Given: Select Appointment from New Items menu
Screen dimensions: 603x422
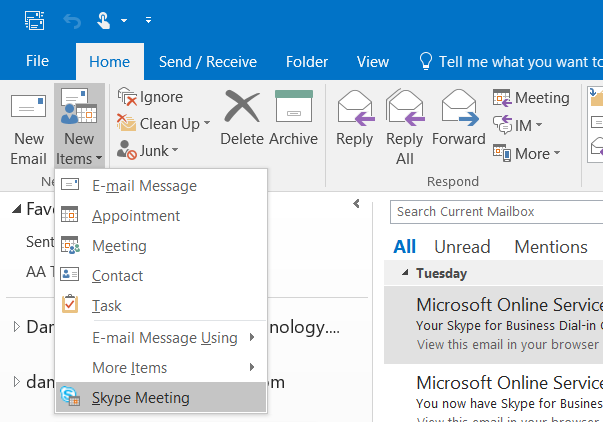Looking at the screenshot, I should click(136, 216).
